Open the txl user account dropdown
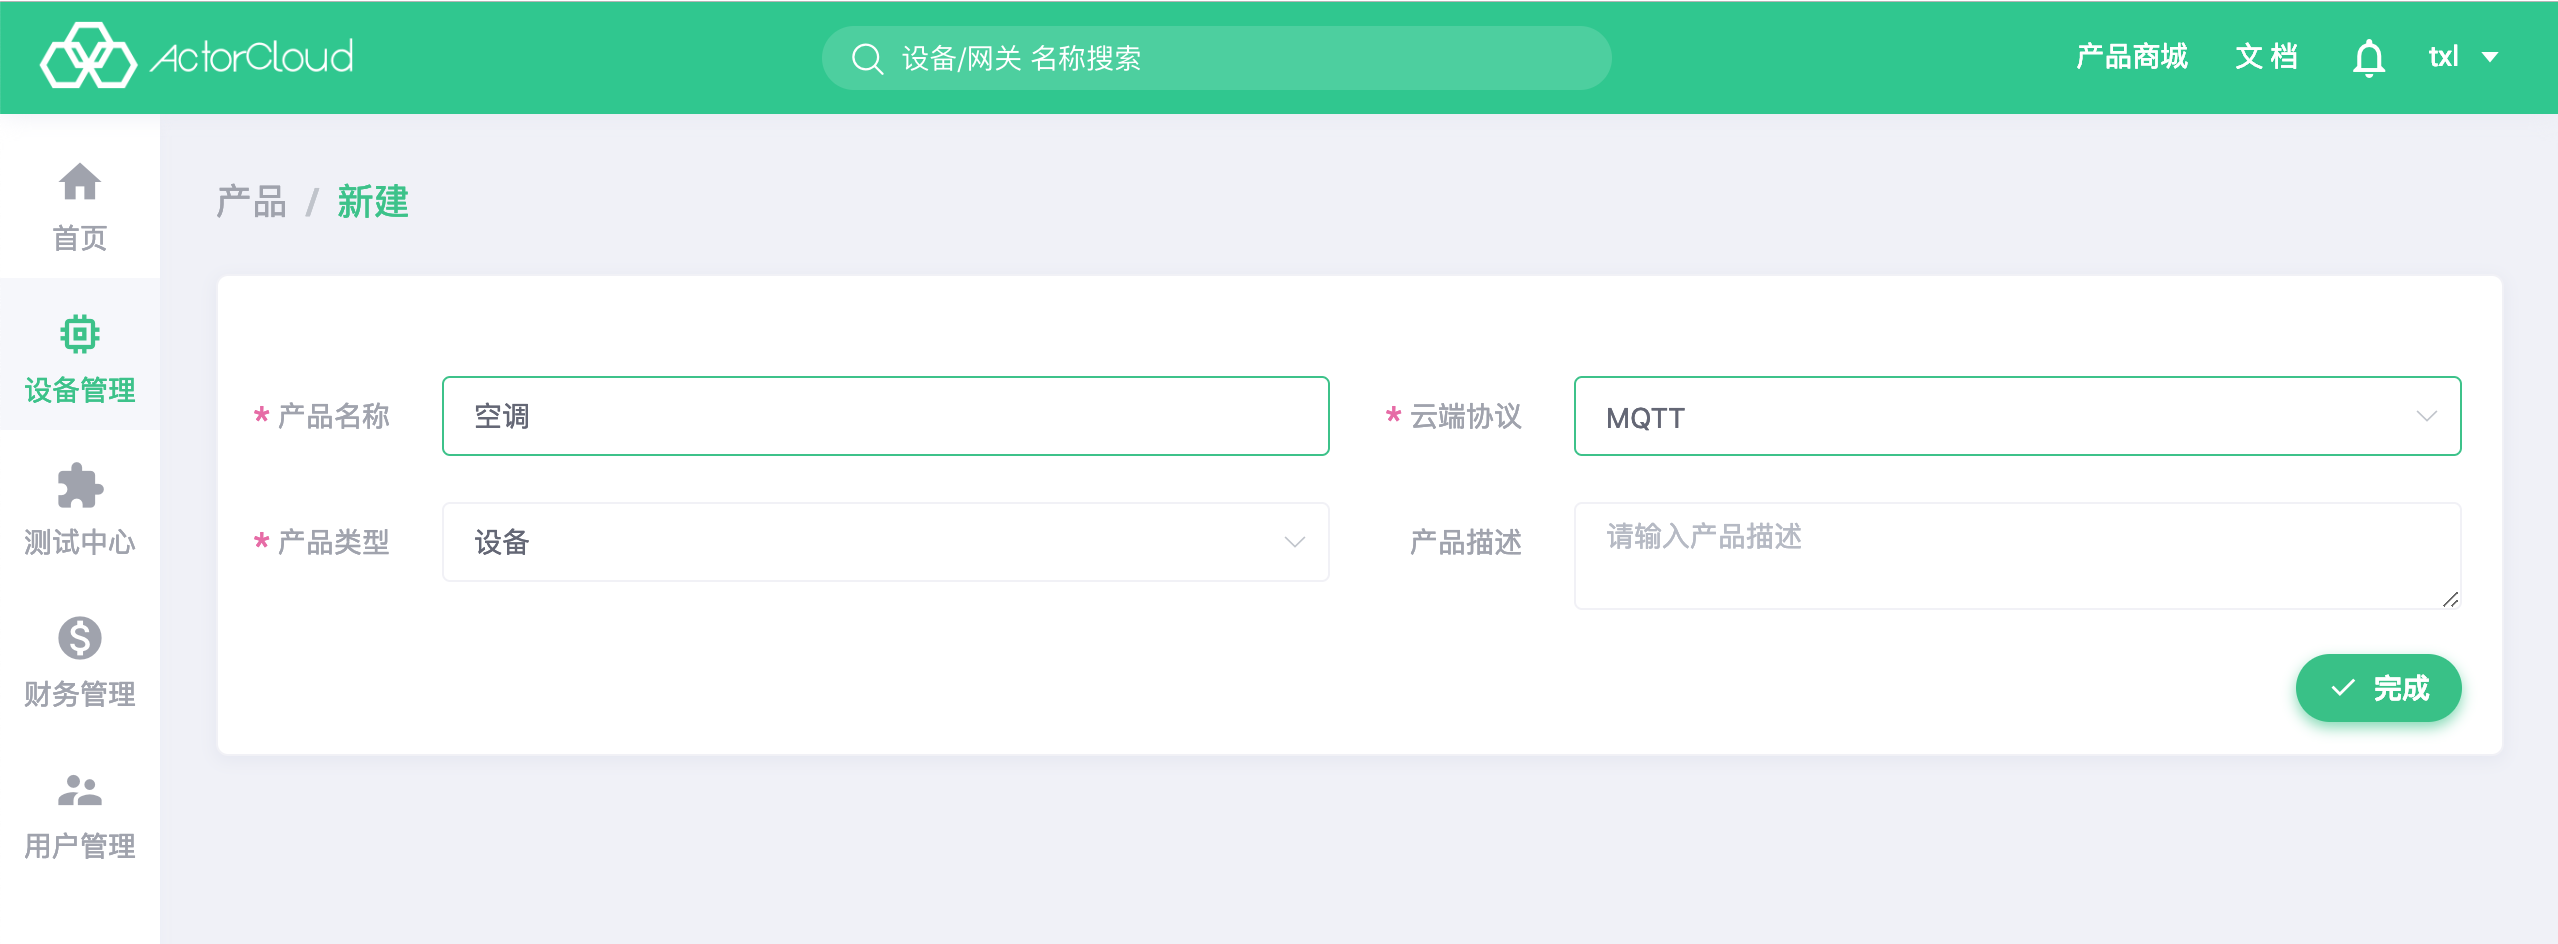The image size is (2558, 944). pyautogui.click(x=2463, y=57)
